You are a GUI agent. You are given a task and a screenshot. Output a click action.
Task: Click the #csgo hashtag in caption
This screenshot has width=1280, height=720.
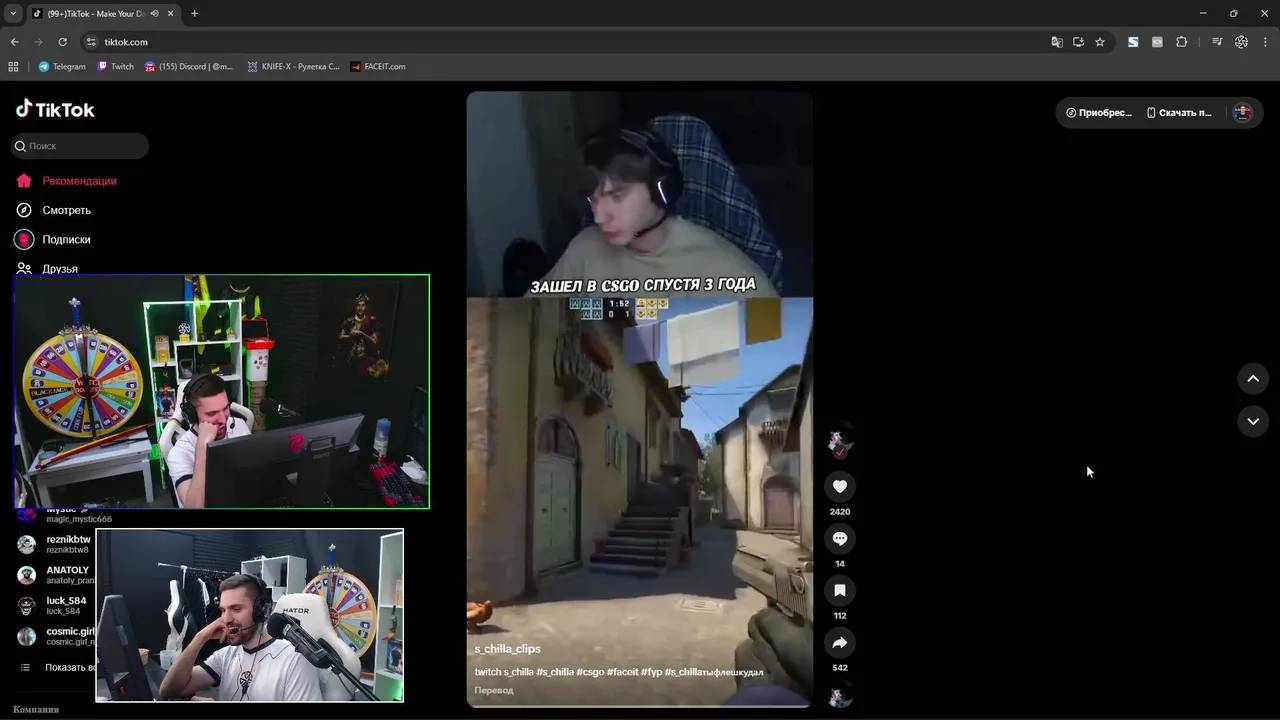point(590,672)
